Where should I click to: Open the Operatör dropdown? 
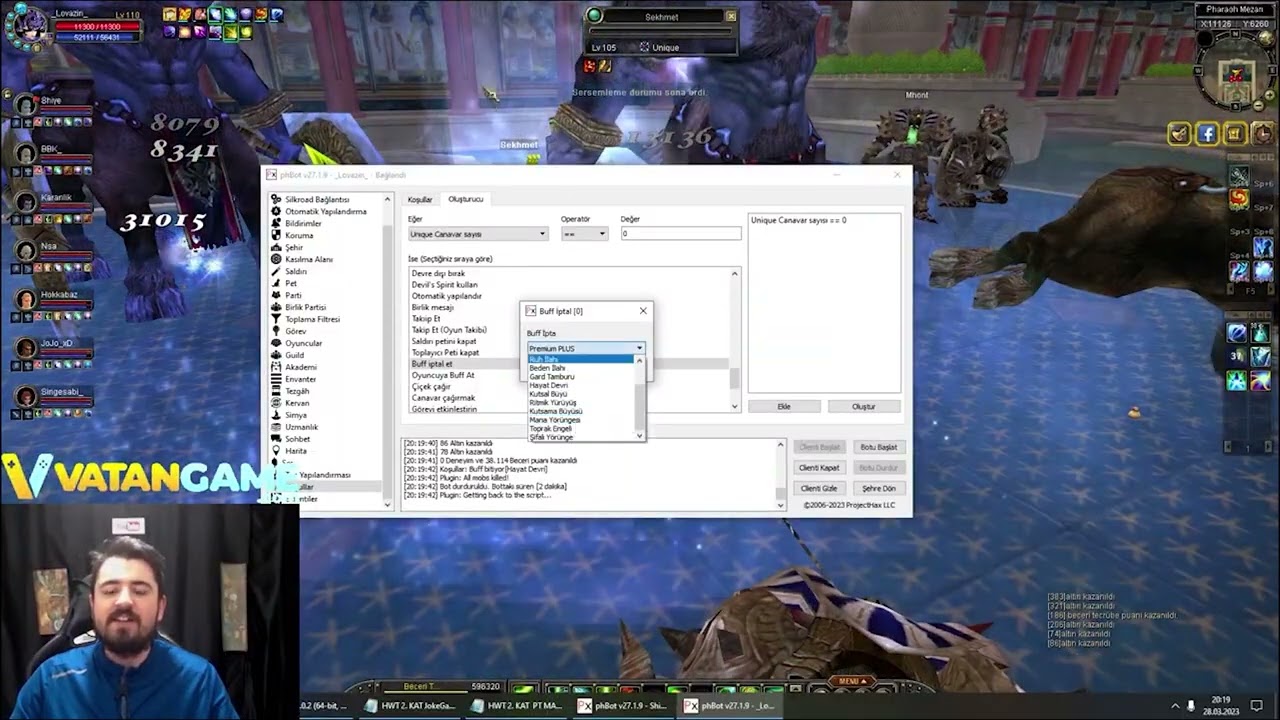(584, 234)
